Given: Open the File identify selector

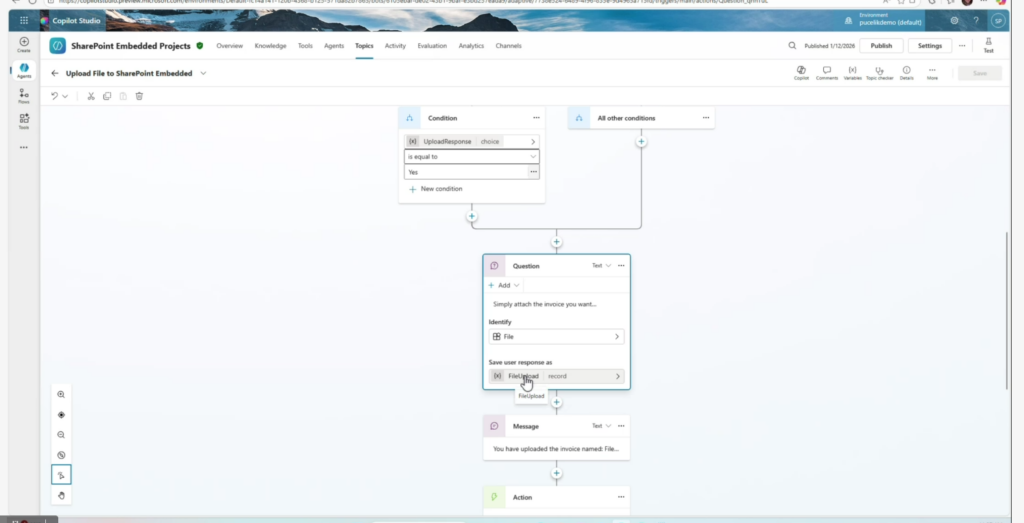Looking at the screenshot, I should [556, 337].
